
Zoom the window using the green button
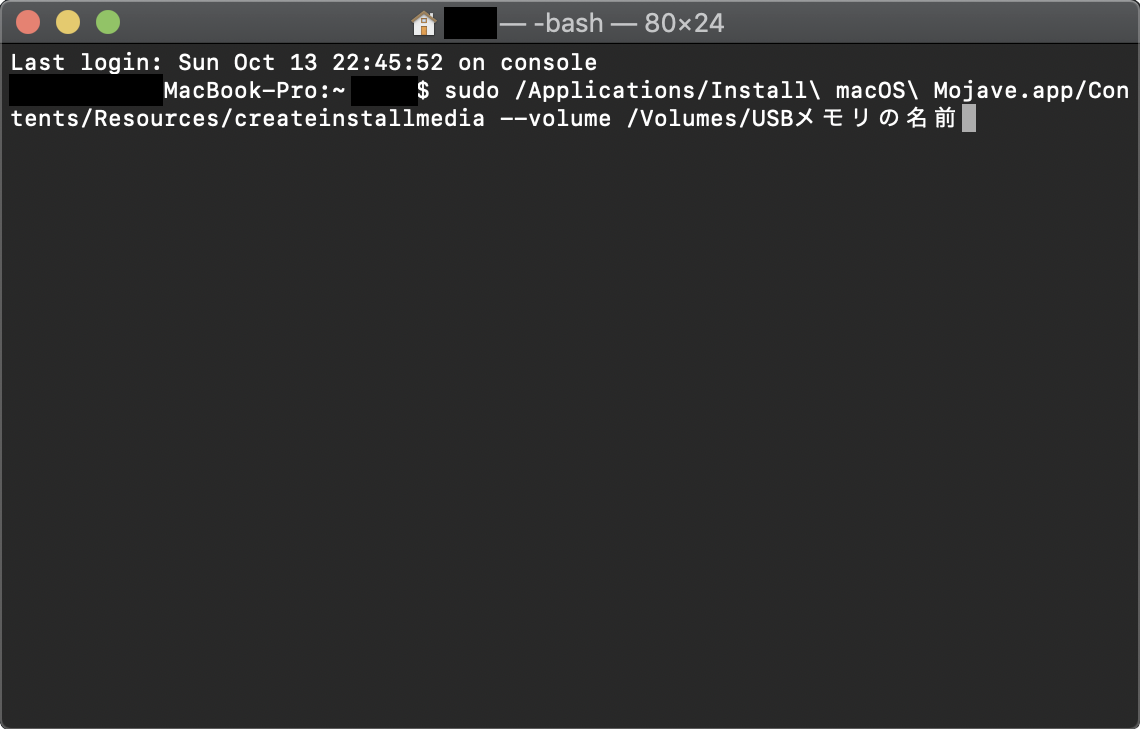[x=108, y=23]
